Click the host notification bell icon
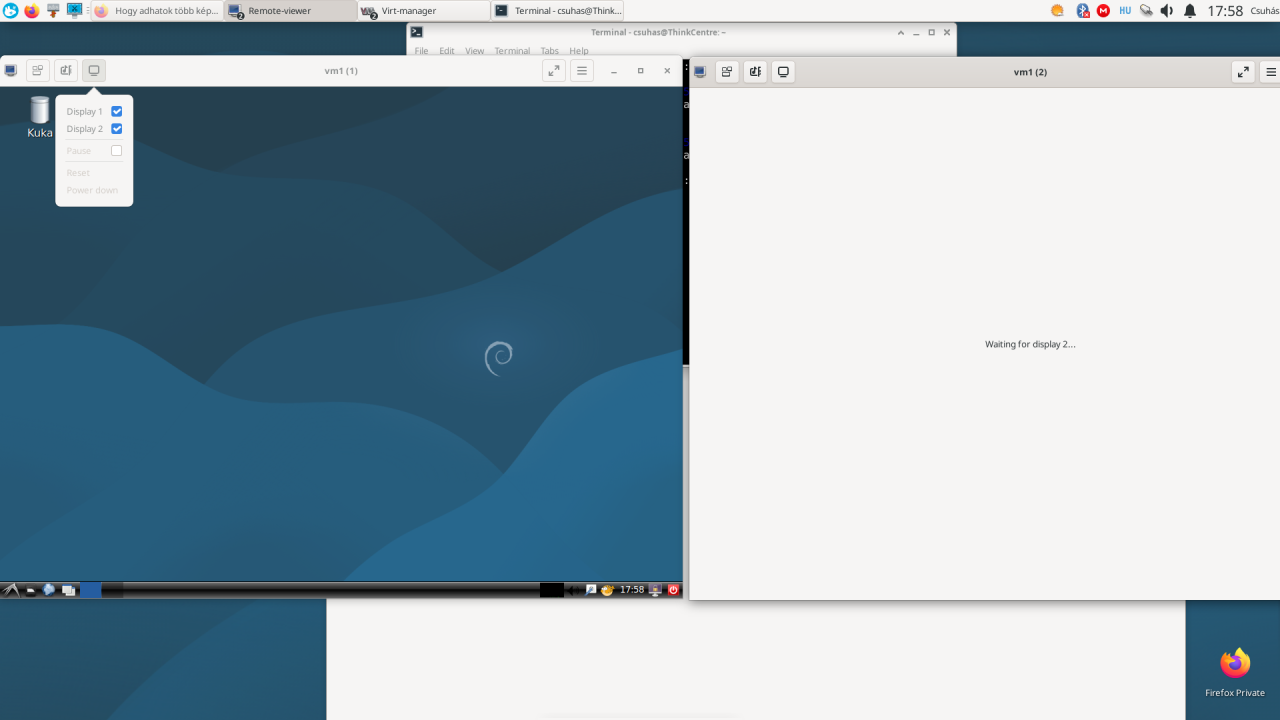 (x=1190, y=11)
